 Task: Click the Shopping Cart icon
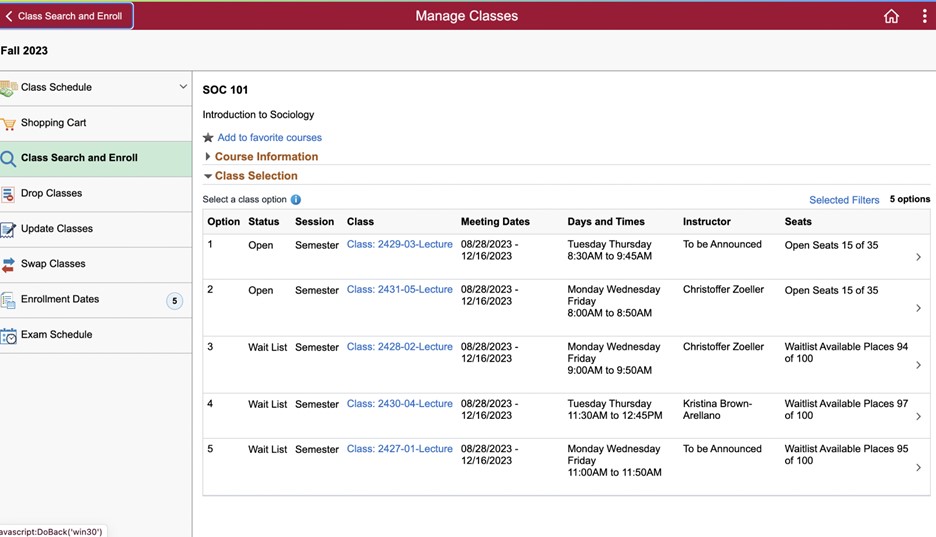9,123
